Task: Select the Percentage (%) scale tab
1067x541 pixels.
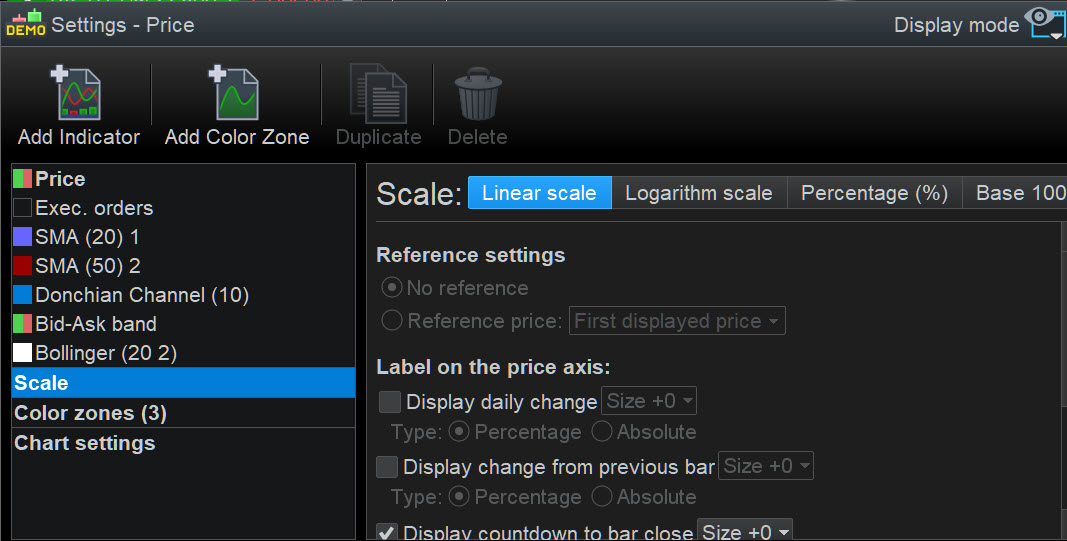Action: pyautogui.click(x=874, y=193)
